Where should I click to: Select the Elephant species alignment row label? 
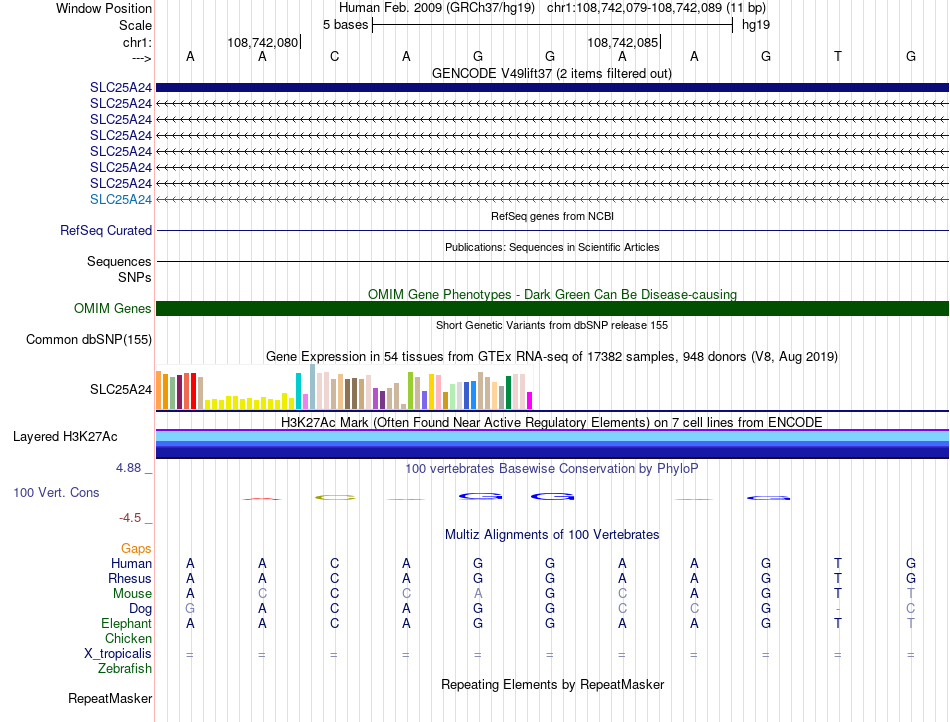point(126,623)
